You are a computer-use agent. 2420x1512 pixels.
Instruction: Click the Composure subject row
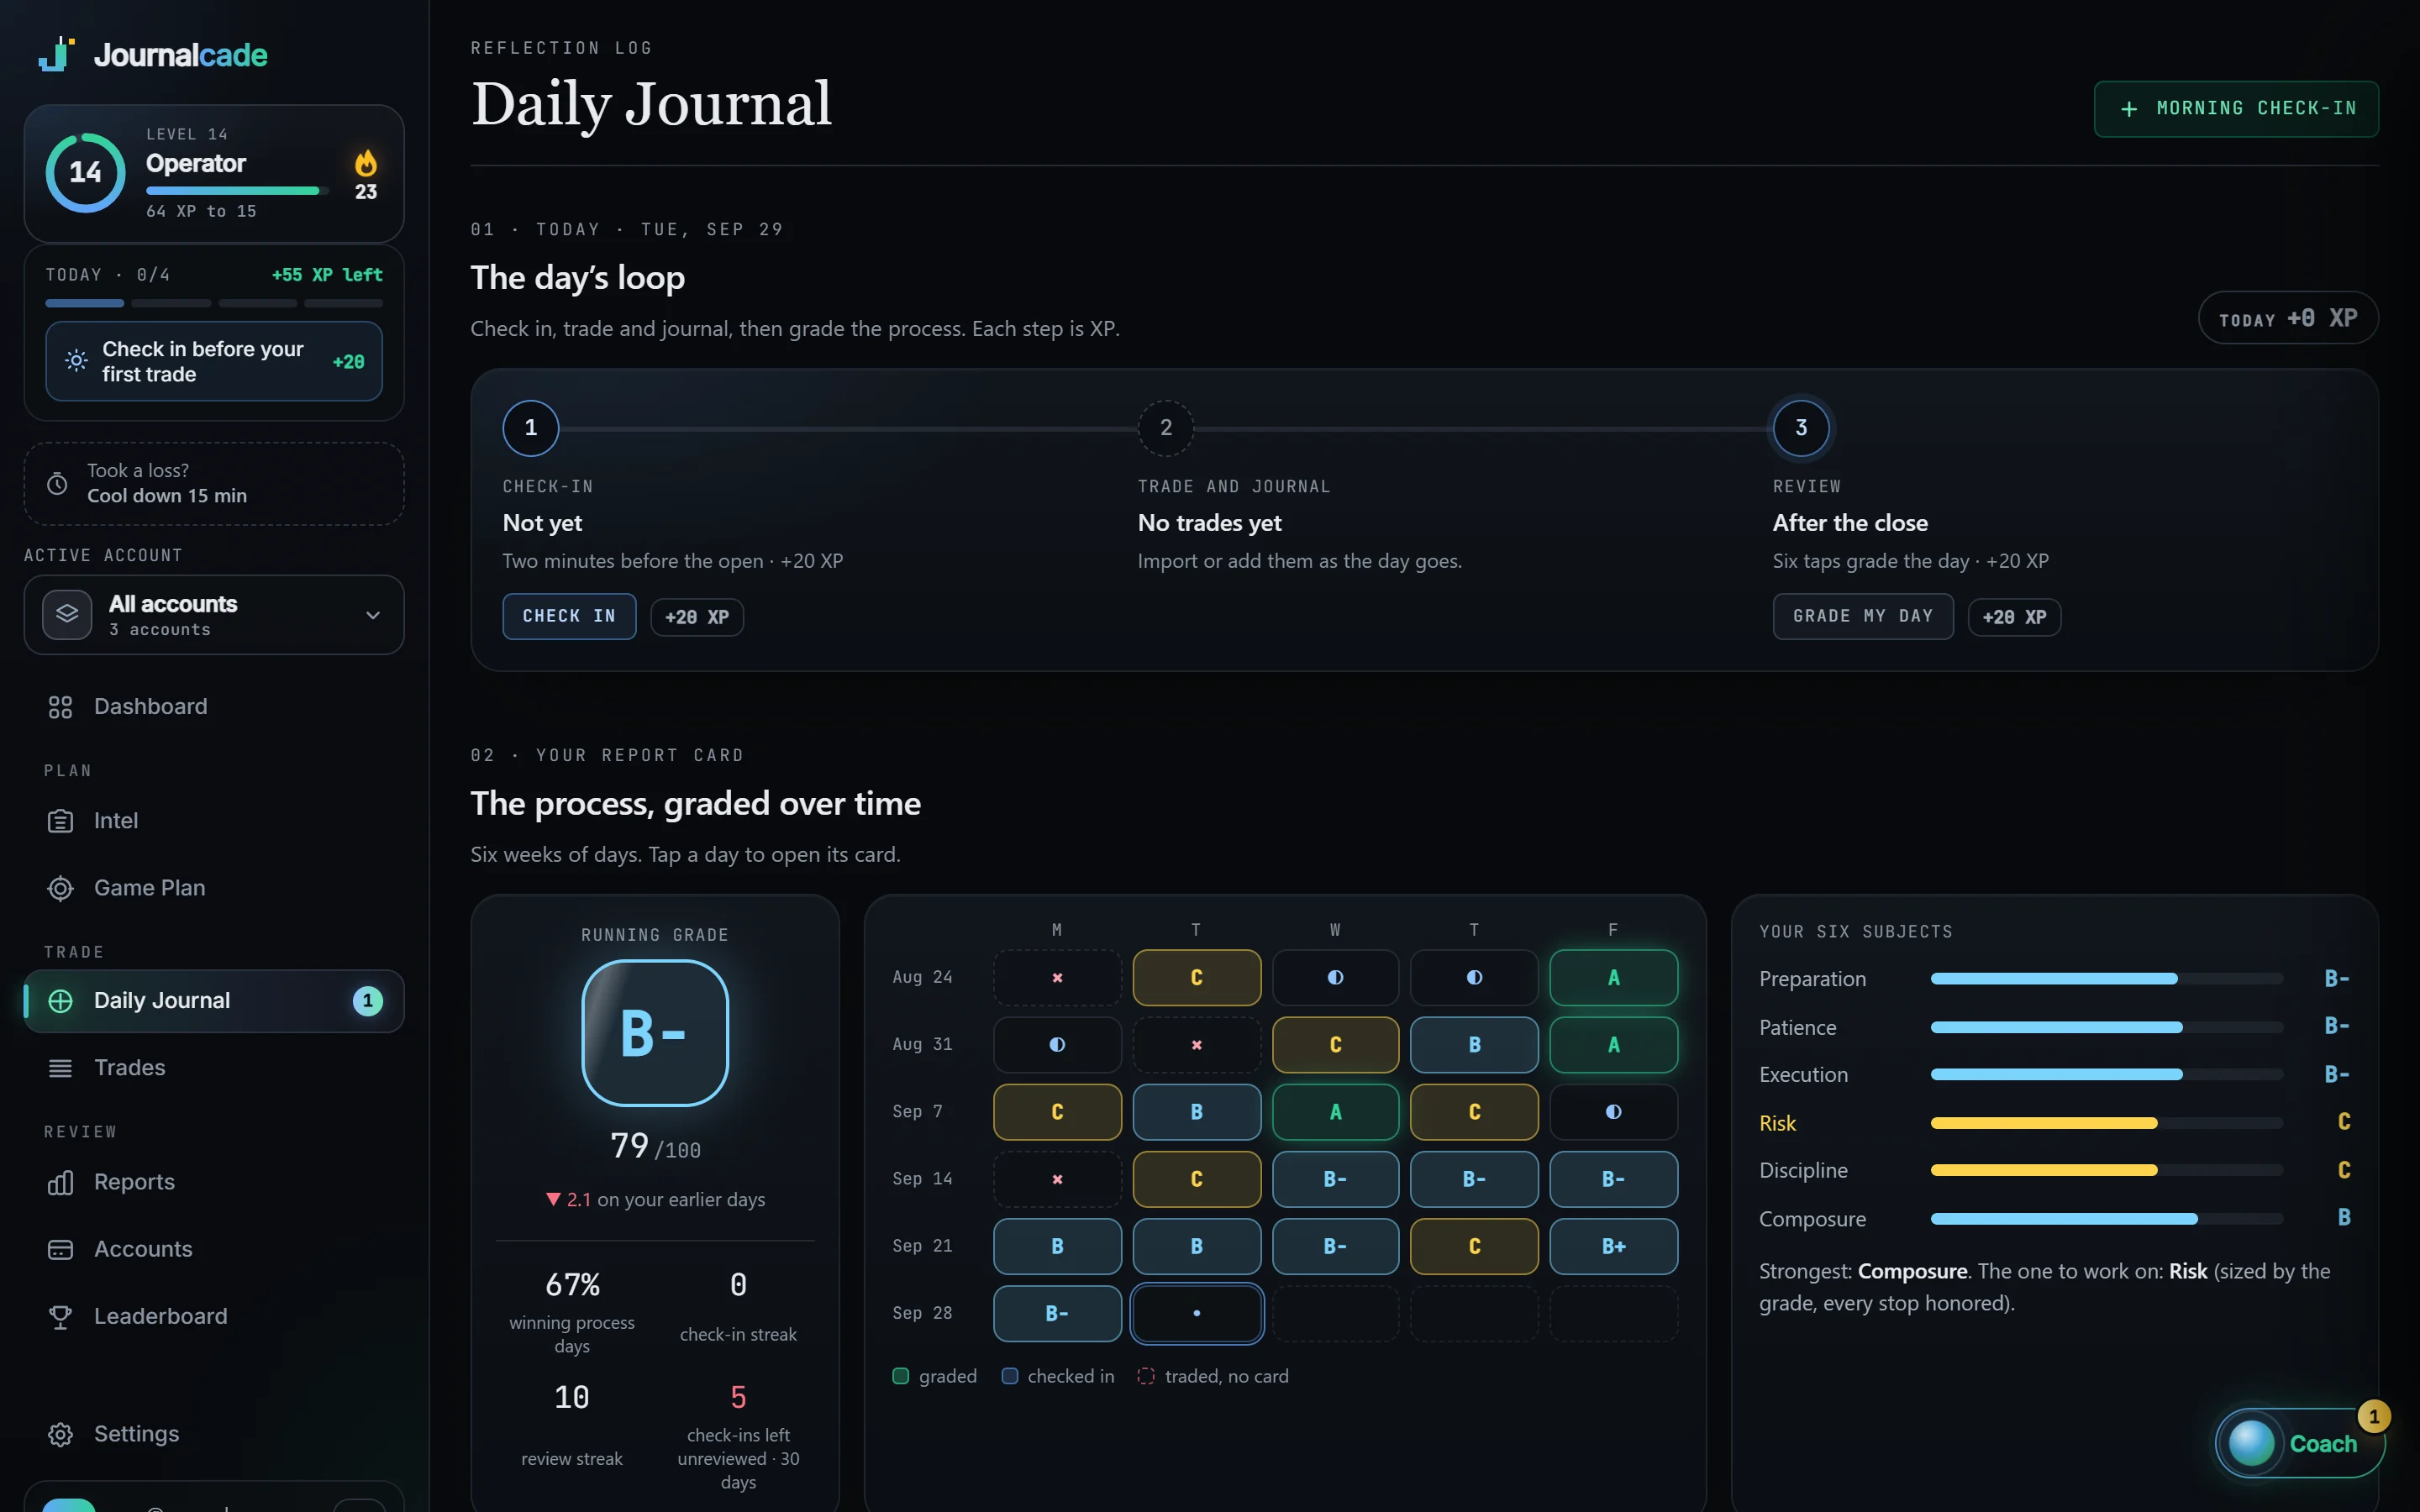coord(2054,1219)
